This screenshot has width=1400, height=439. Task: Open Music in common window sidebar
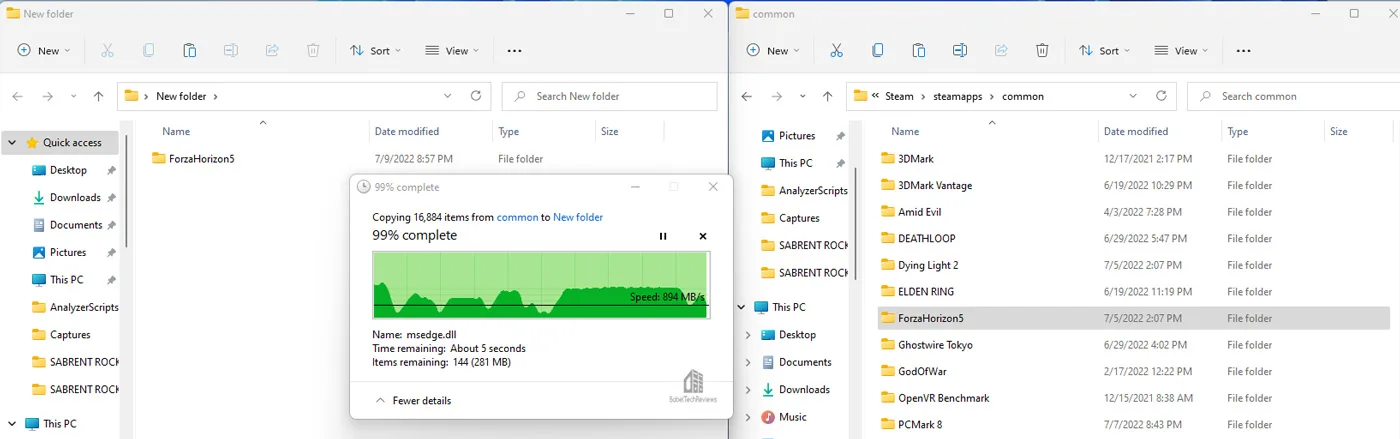pos(793,417)
